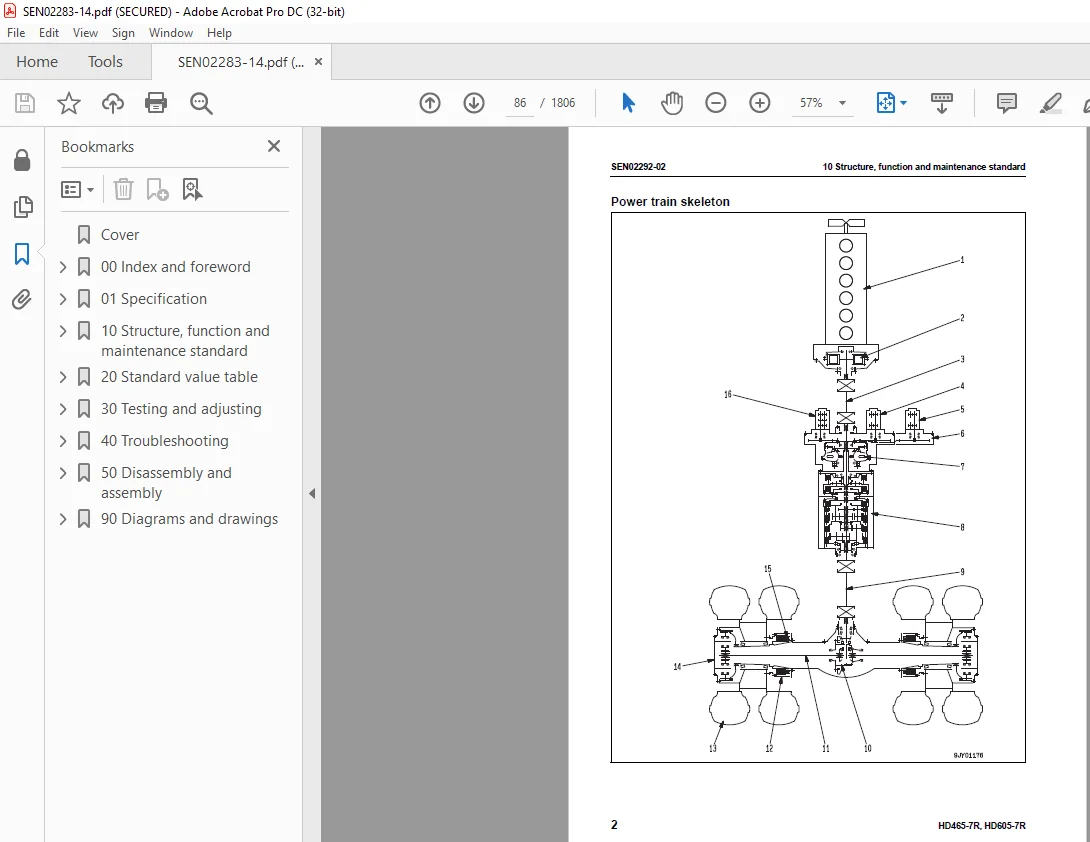Viewport: 1090px width, 842px height.
Task: Open the Sign menu
Action: click(x=123, y=33)
